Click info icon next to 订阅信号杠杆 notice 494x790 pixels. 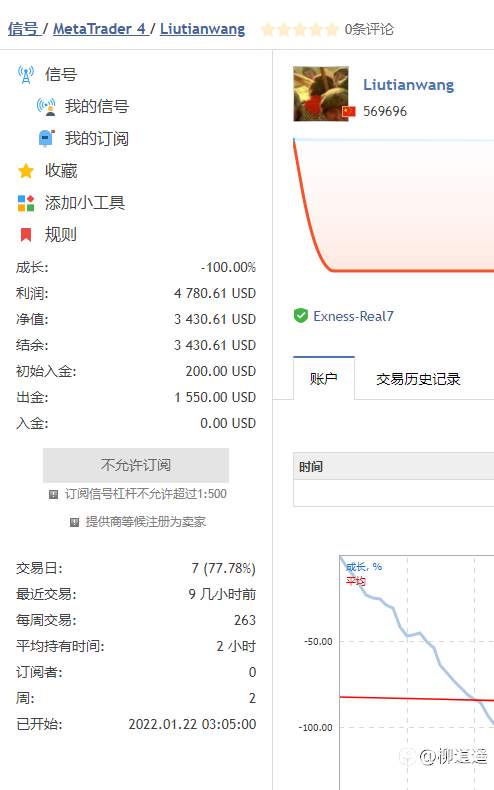point(53,494)
